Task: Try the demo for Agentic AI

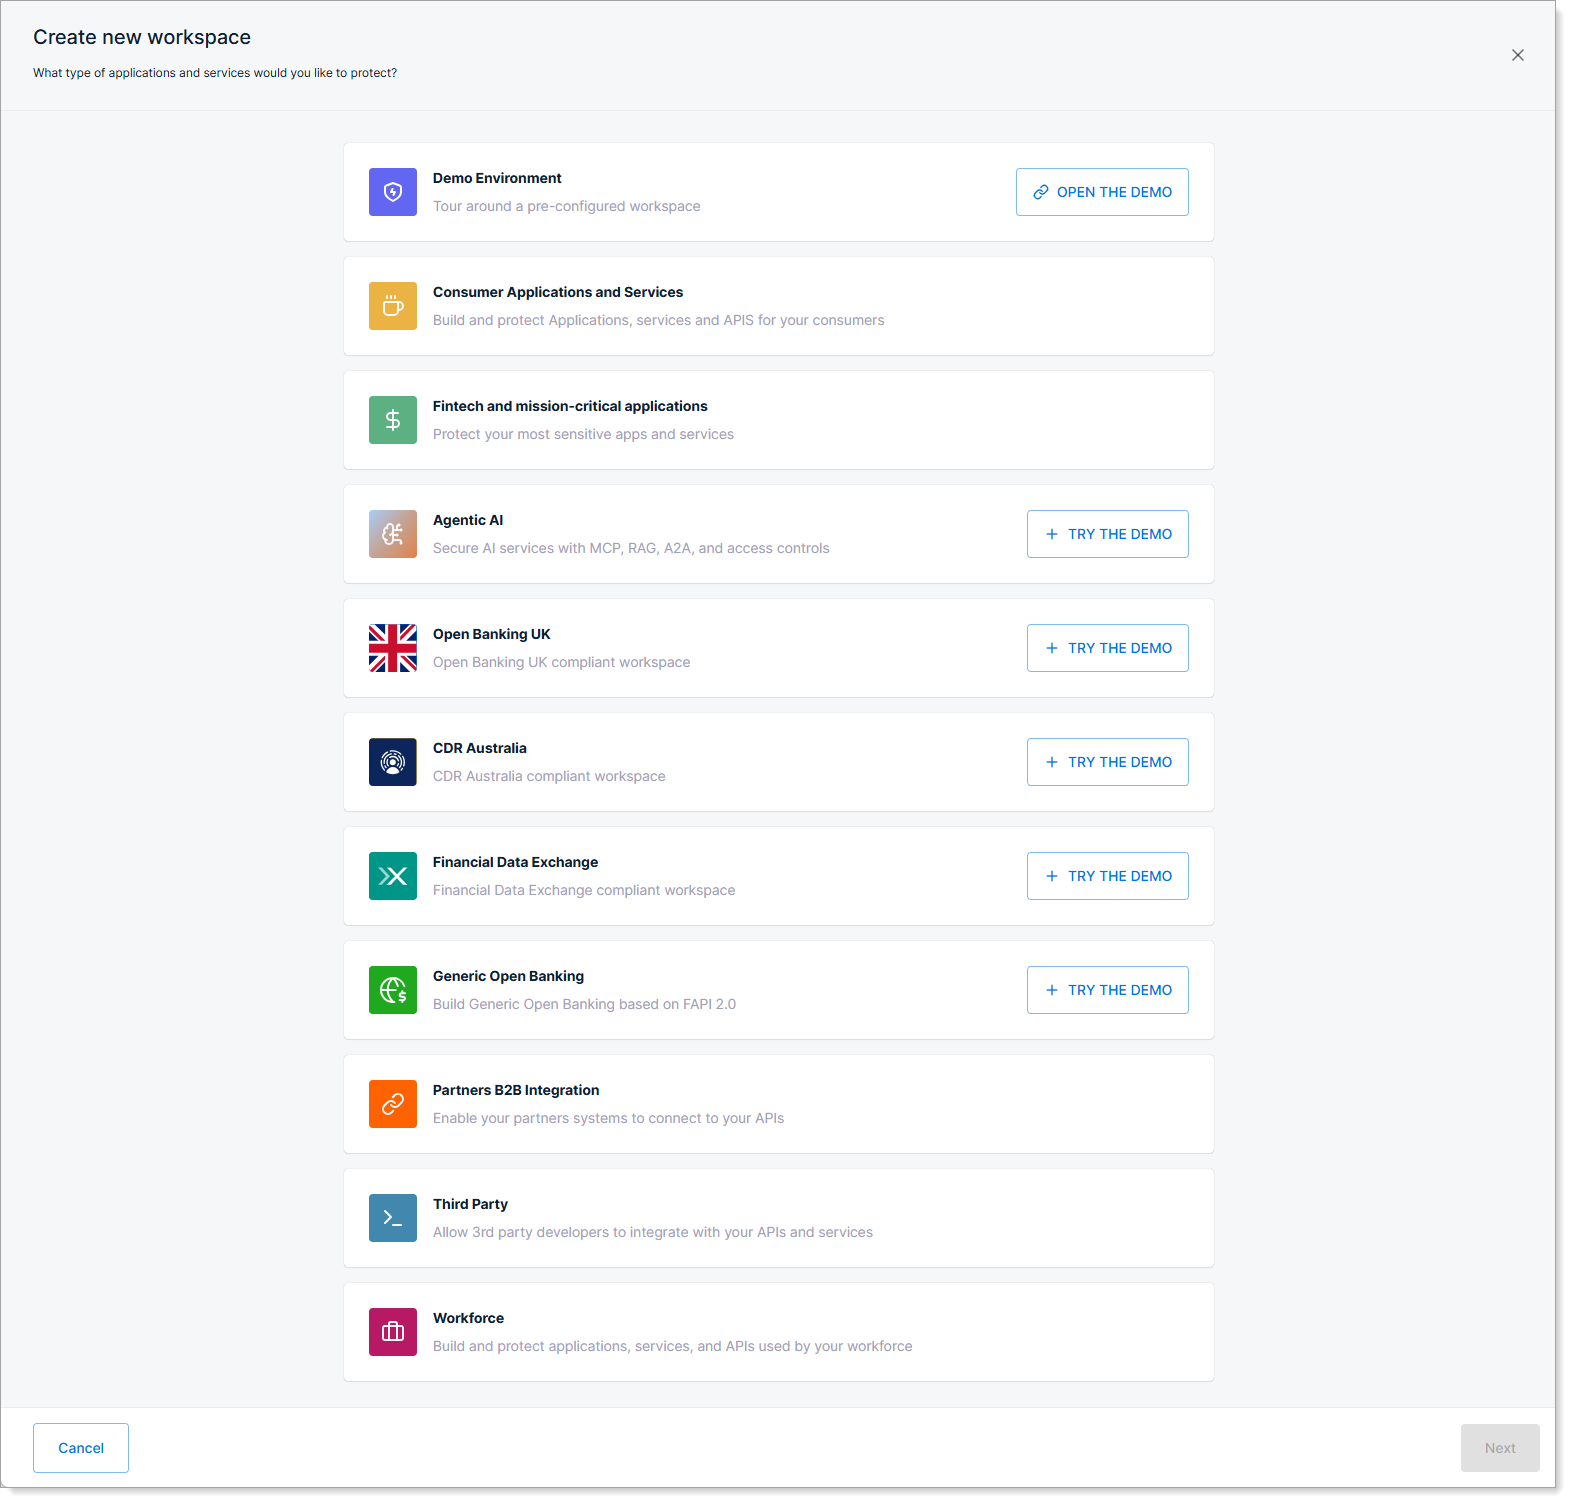Action: [x=1107, y=534]
